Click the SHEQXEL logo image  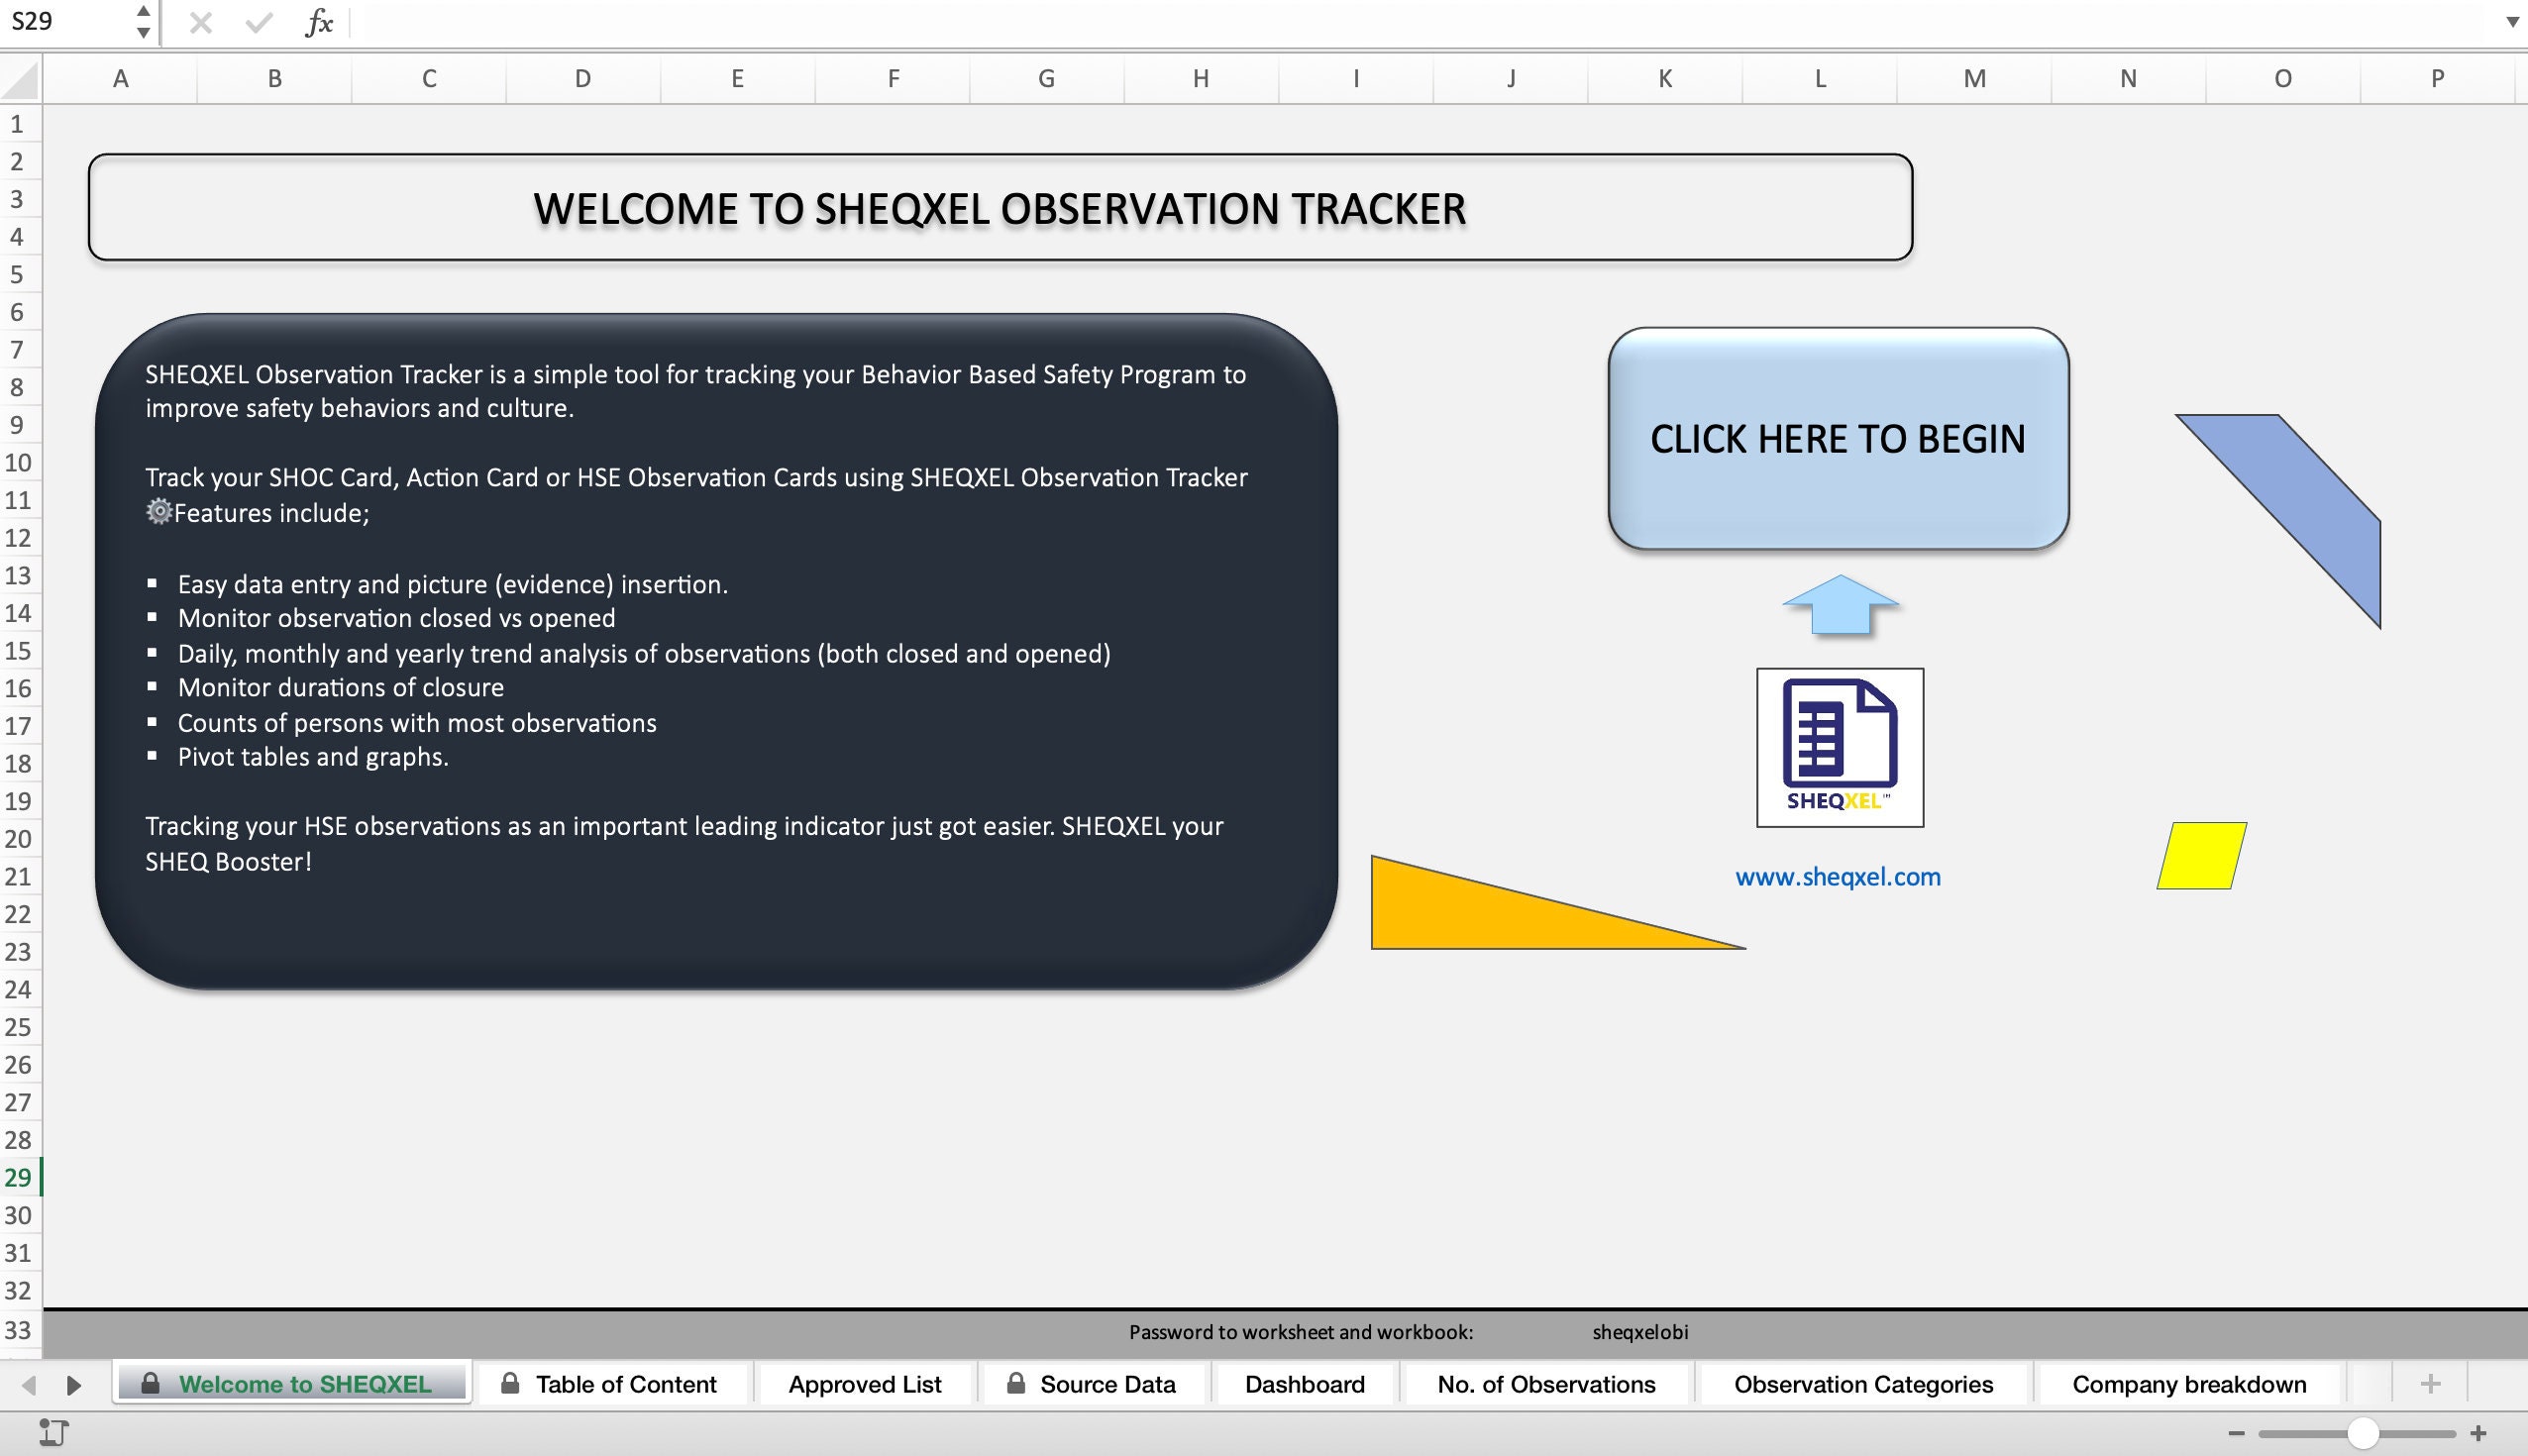(1838, 748)
